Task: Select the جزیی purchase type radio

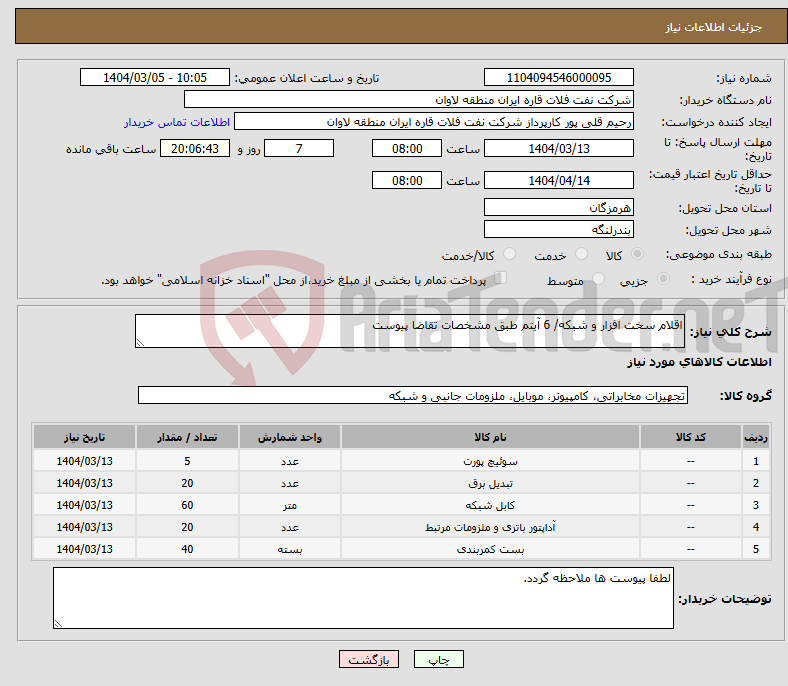Action: coord(663,278)
